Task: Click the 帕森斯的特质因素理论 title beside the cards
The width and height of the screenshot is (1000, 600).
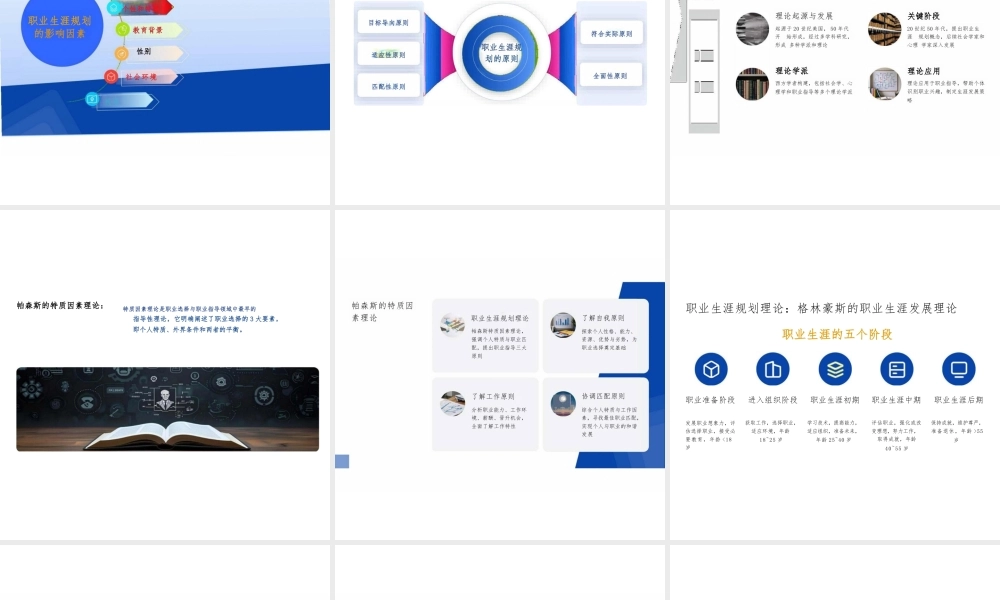Action: (x=383, y=311)
